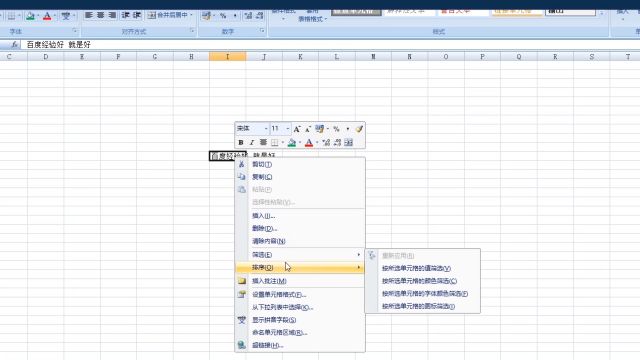Choose 设置单元格格式(F)... menu entry
This screenshot has width=640, height=360.
tap(300, 294)
